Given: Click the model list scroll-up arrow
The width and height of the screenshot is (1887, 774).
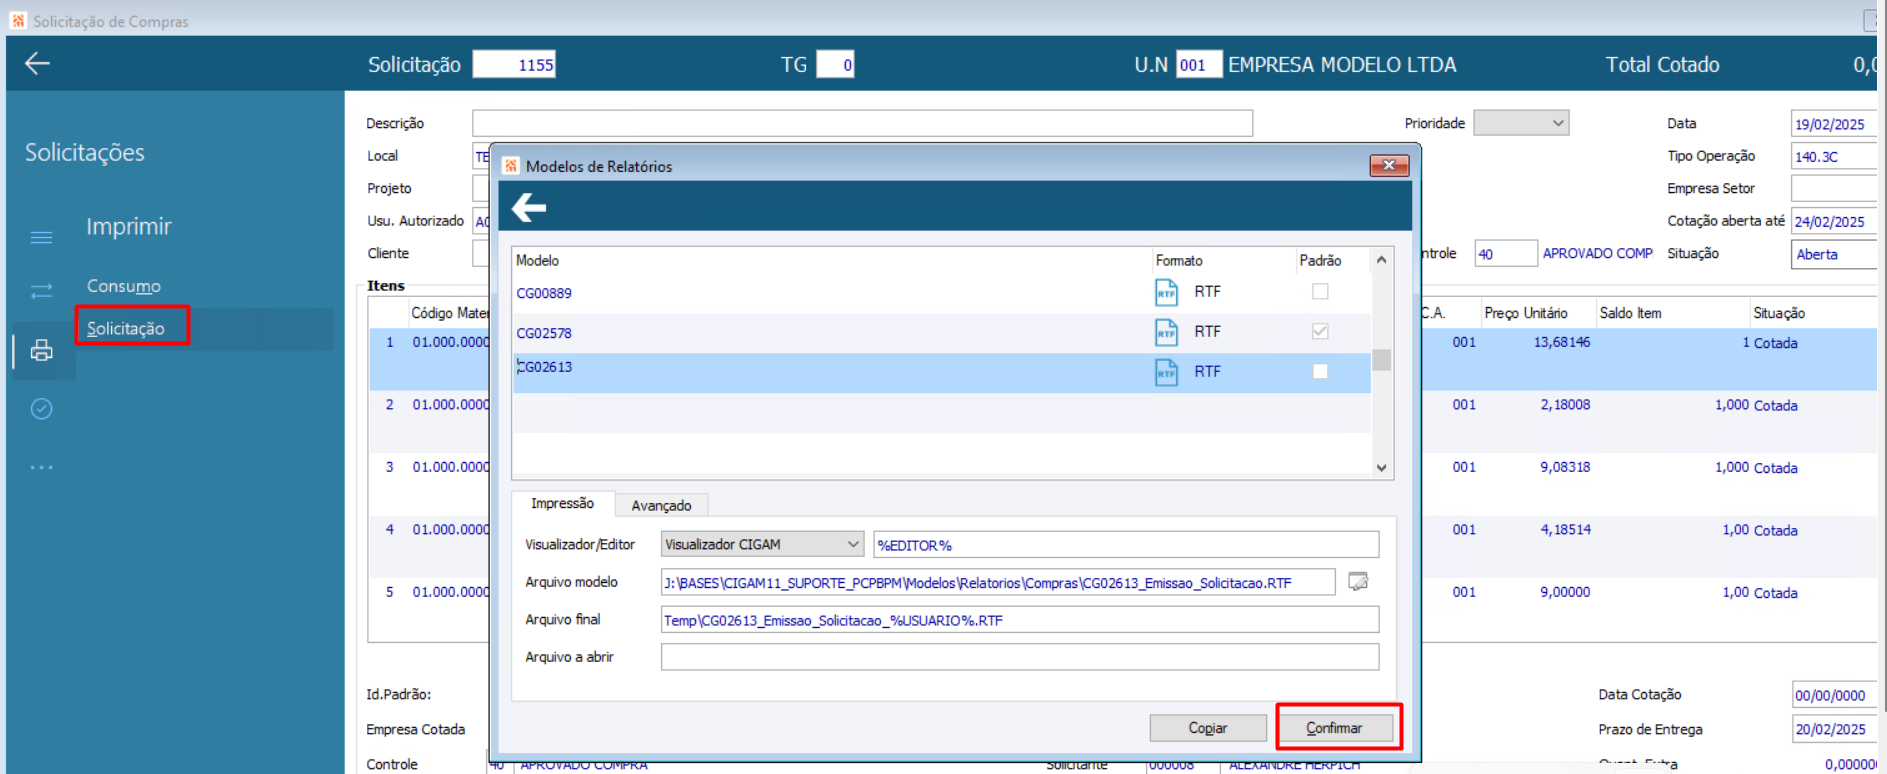Looking at the screenshot, I should tap(1381, 260).
